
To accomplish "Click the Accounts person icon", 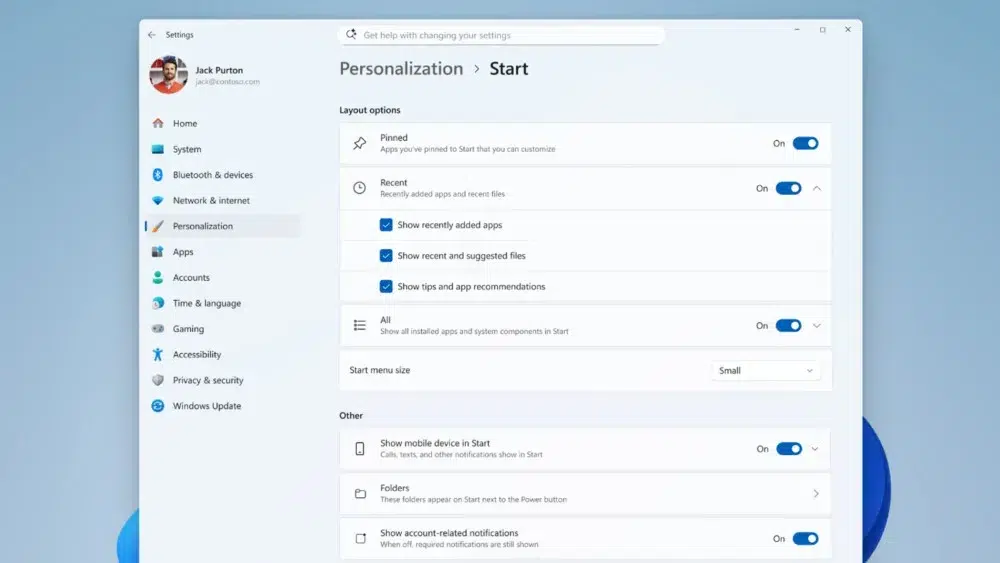I will [x=158, y=277].
